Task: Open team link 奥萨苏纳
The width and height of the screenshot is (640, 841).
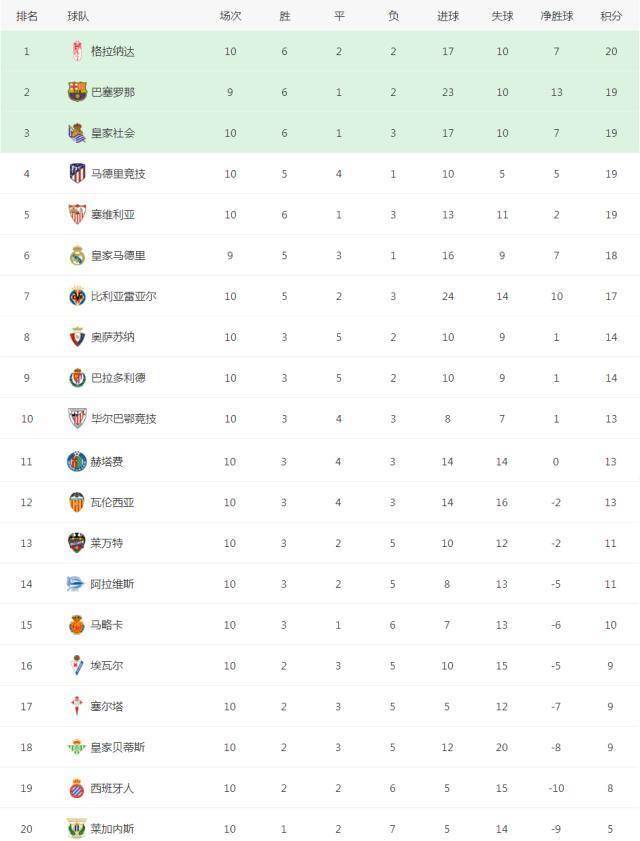Action: [x=112, y=337]
